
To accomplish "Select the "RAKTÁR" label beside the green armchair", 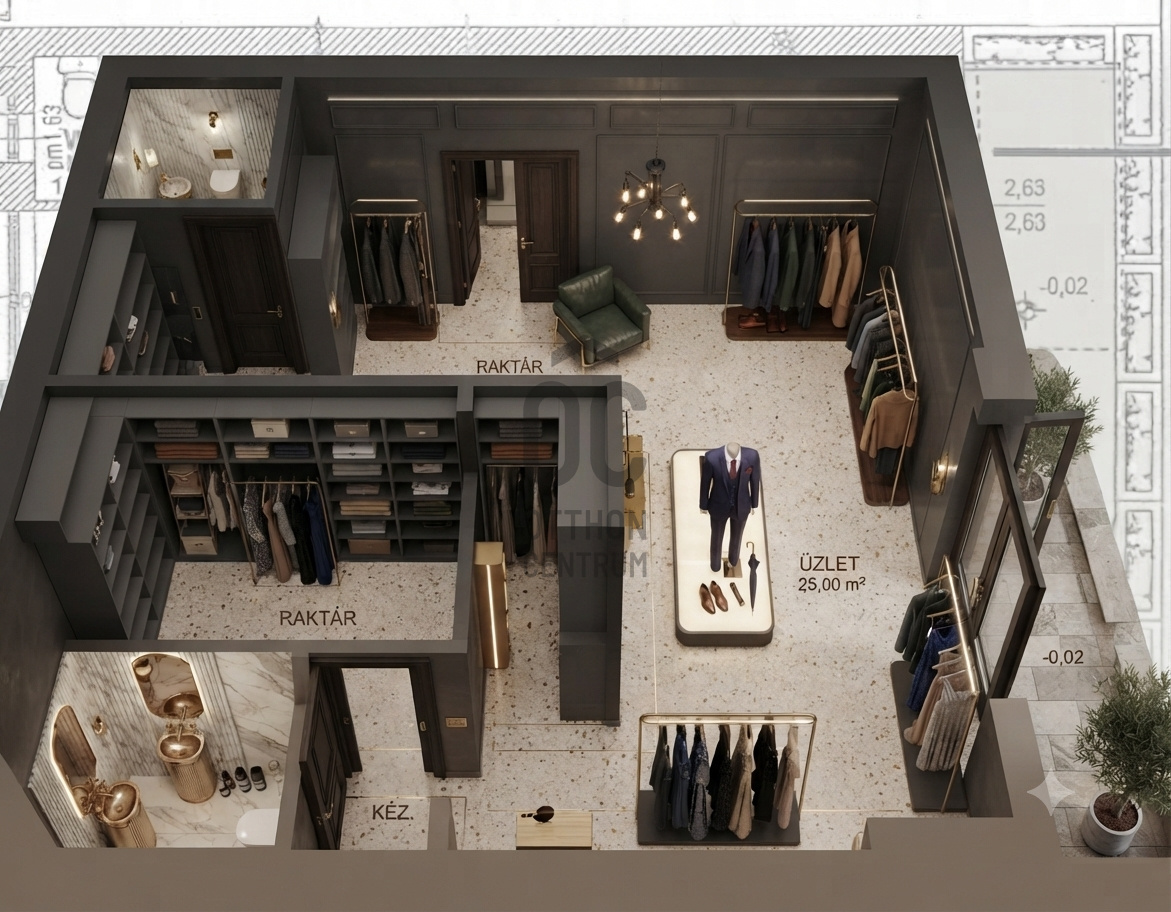I will pos(510,366).
